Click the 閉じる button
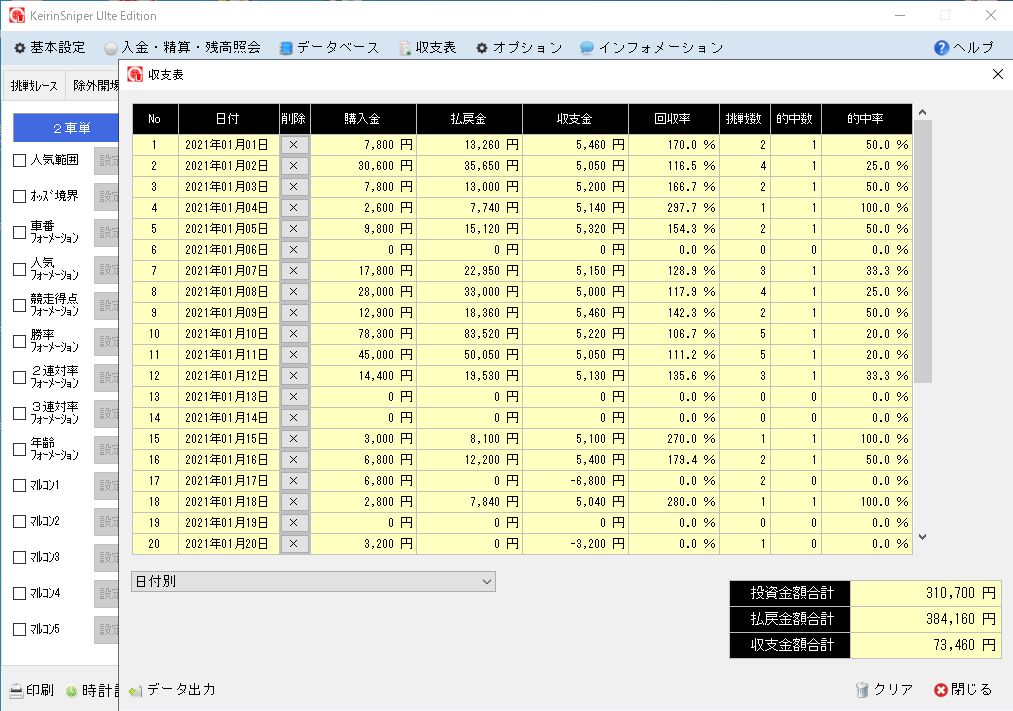Viewport: 1013px width, 711px height. [963, 690]
